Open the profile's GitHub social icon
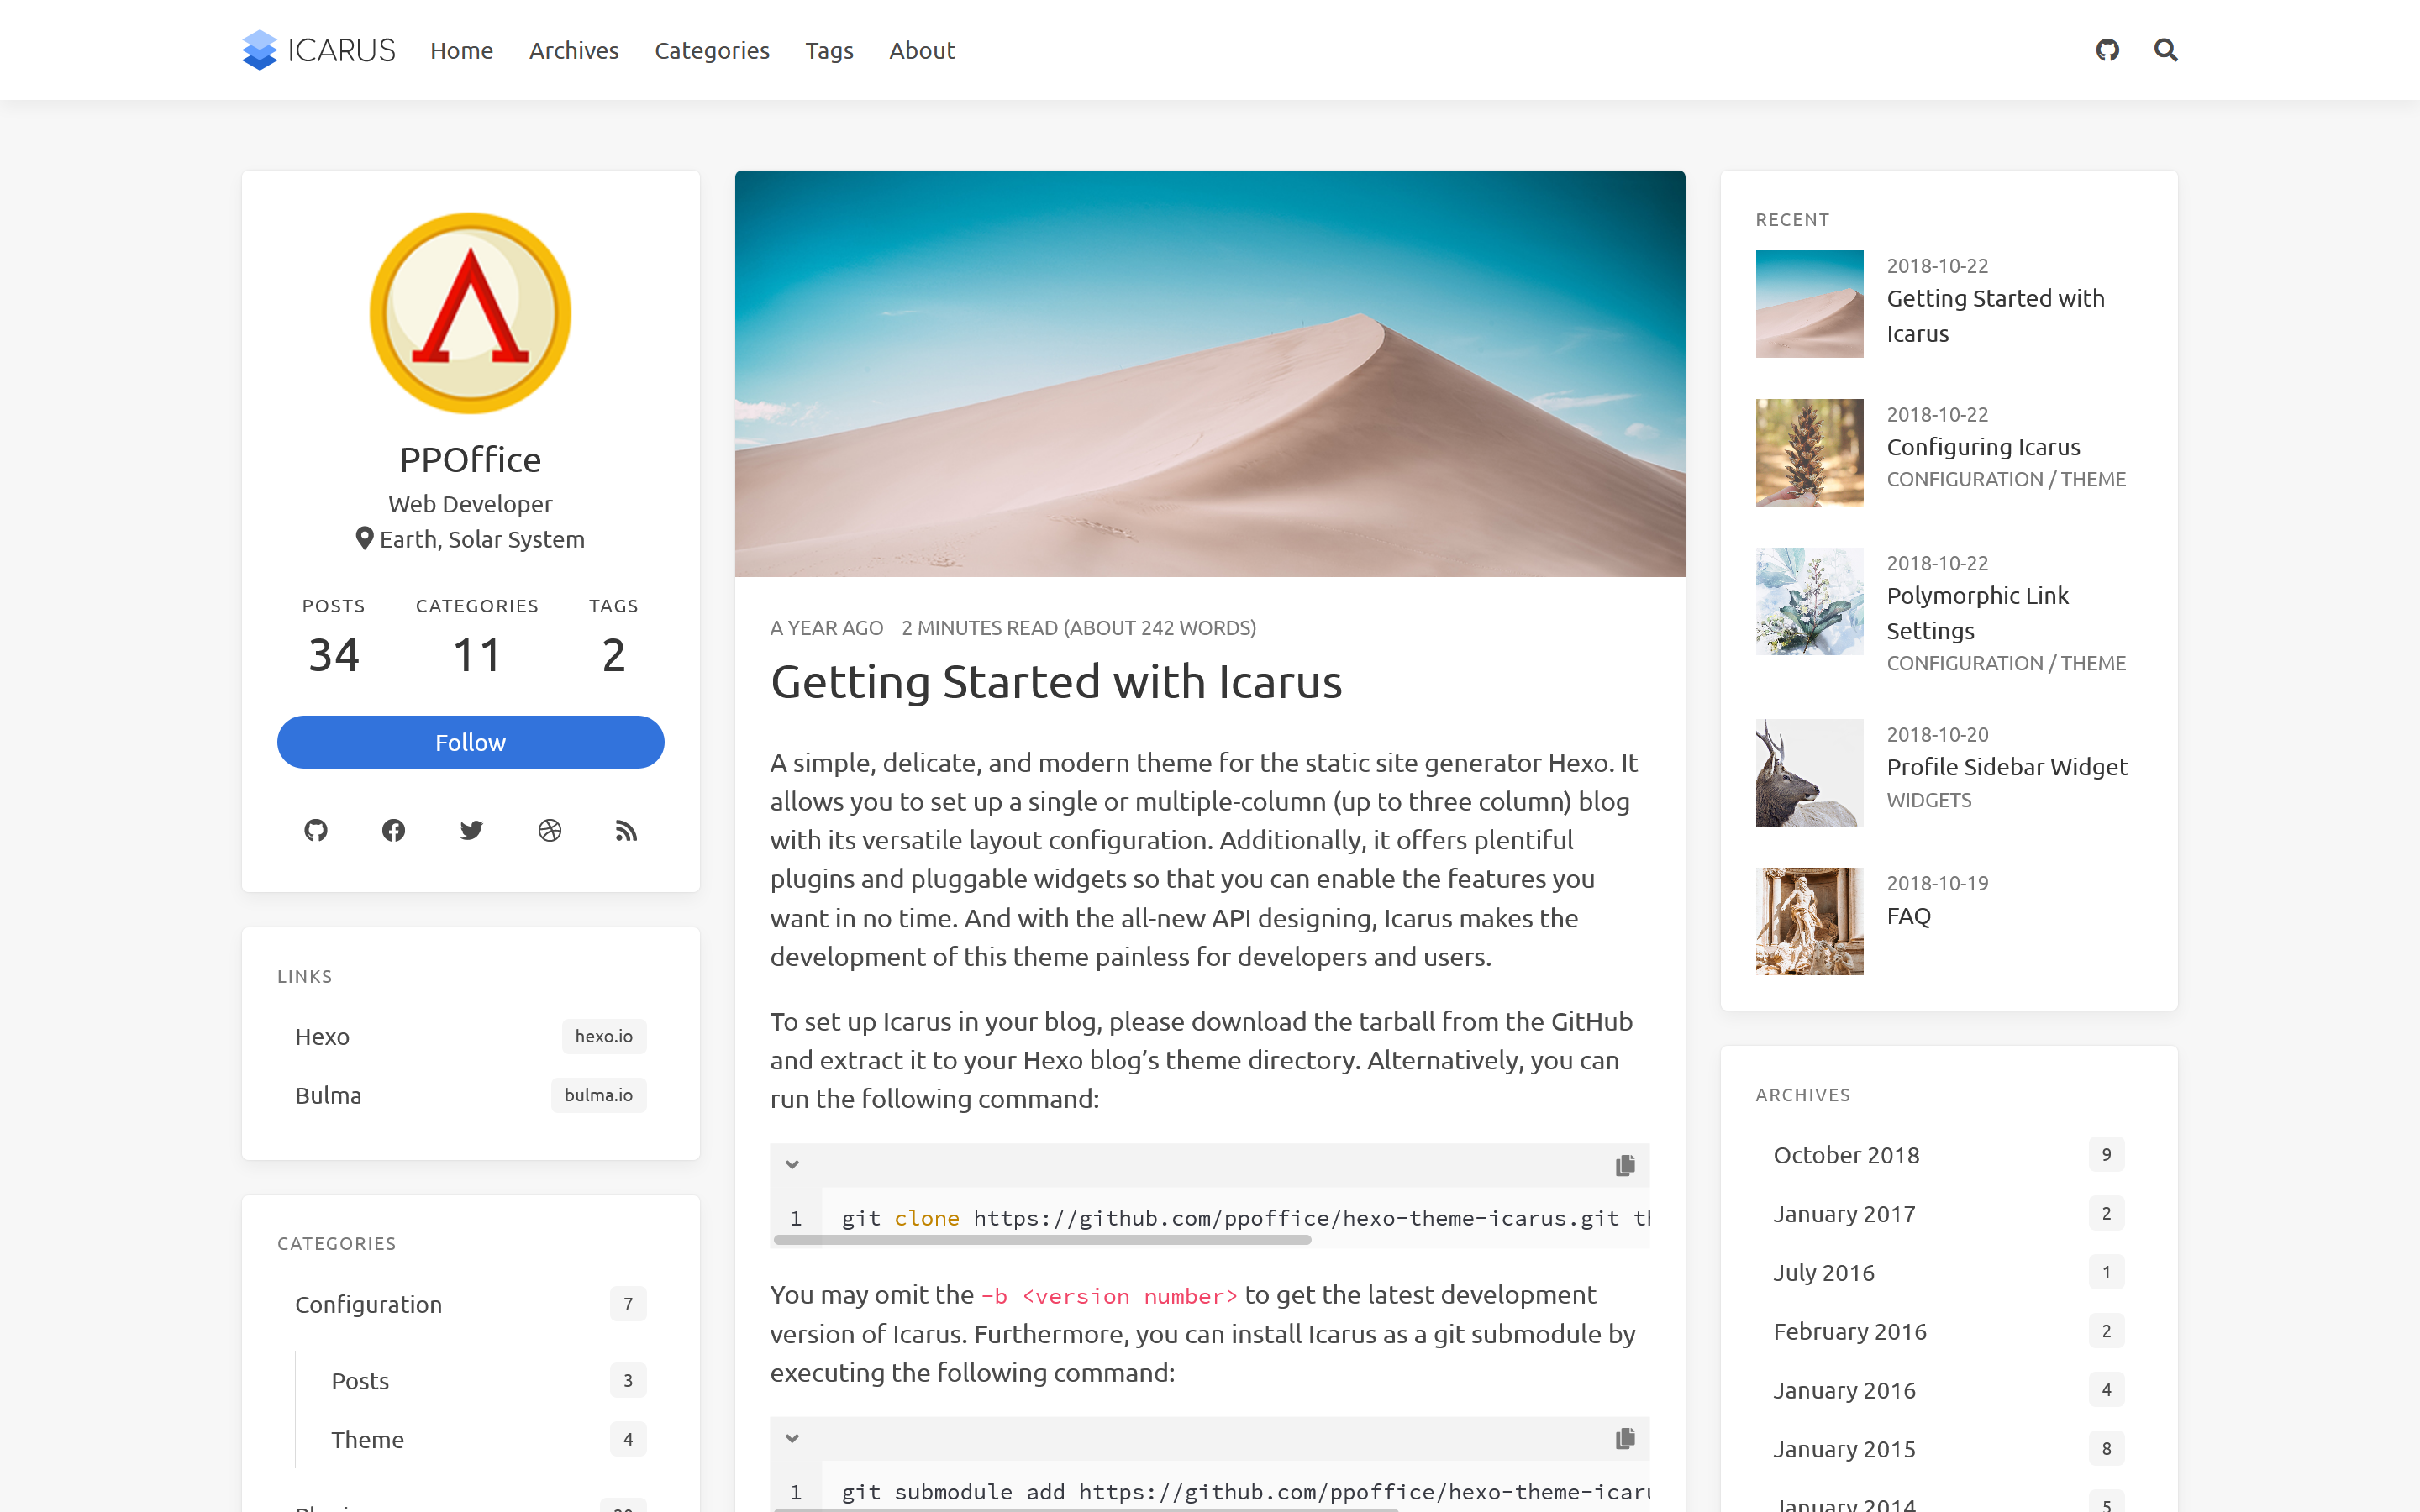2420x1512 pixels. pos(315,830)
